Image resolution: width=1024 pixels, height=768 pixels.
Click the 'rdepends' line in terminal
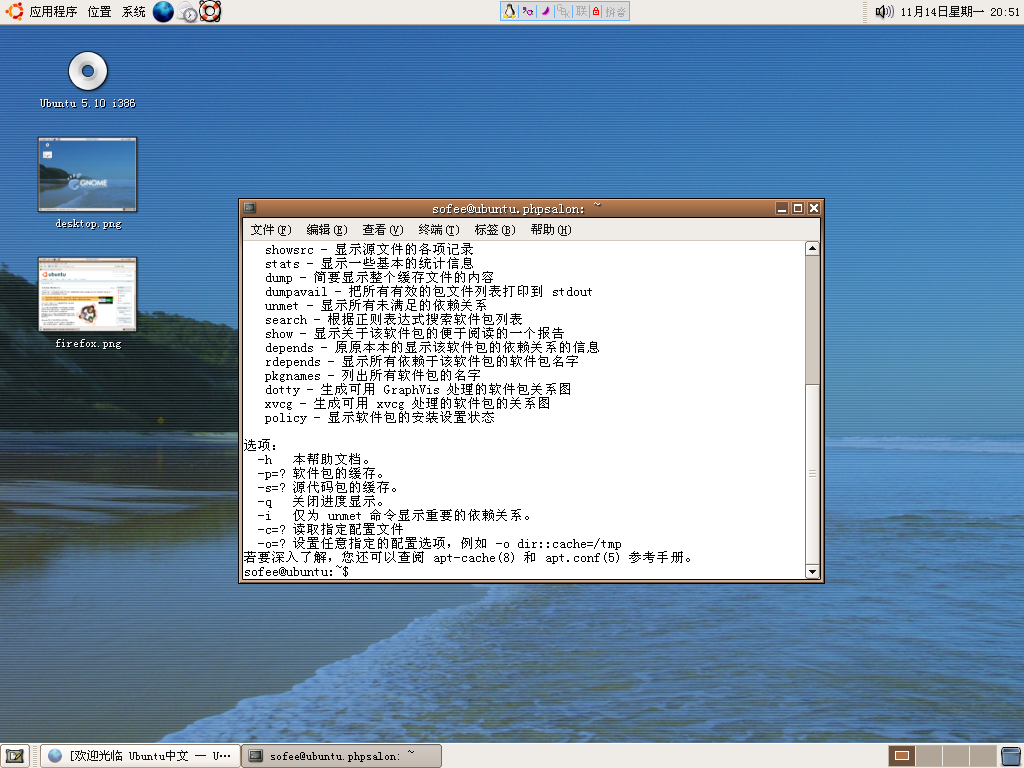421,362
